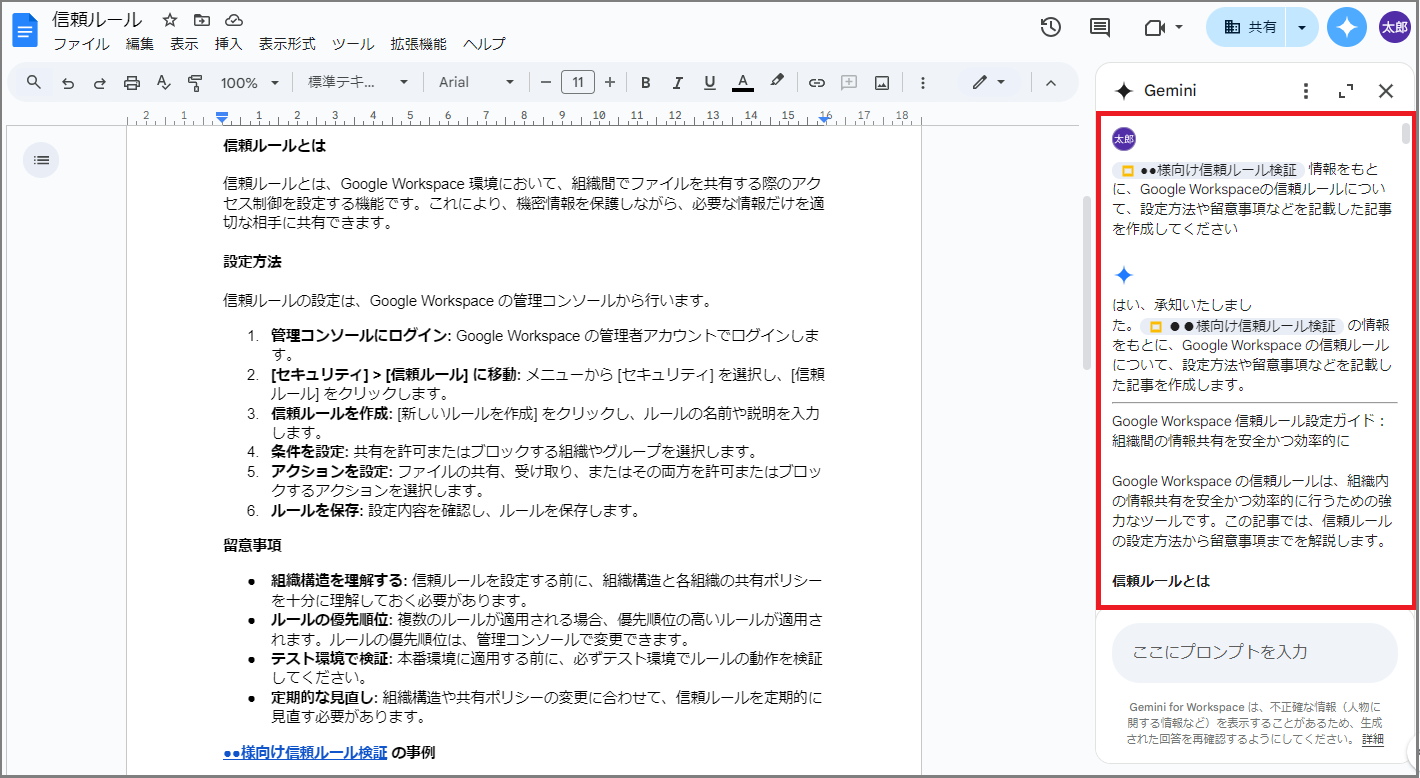1420x778 pixels.
Task: Star the document 信頼ルール
Action: click(170, 20)
